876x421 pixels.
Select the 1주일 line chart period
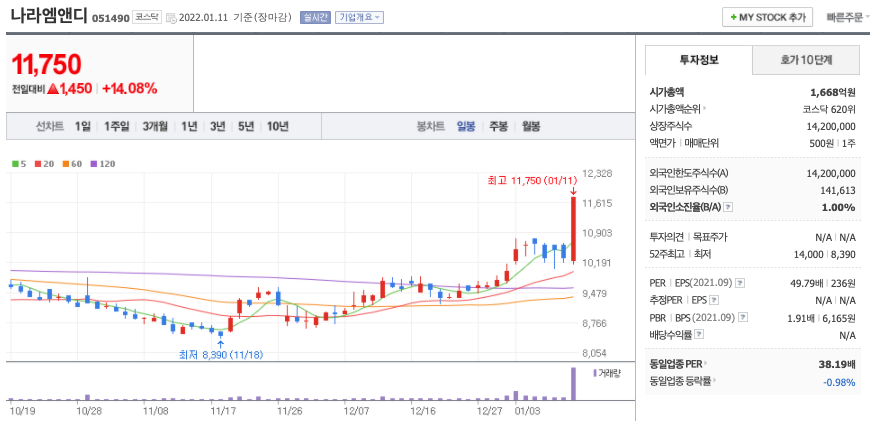pyautogui.click(x=116, y=126)
